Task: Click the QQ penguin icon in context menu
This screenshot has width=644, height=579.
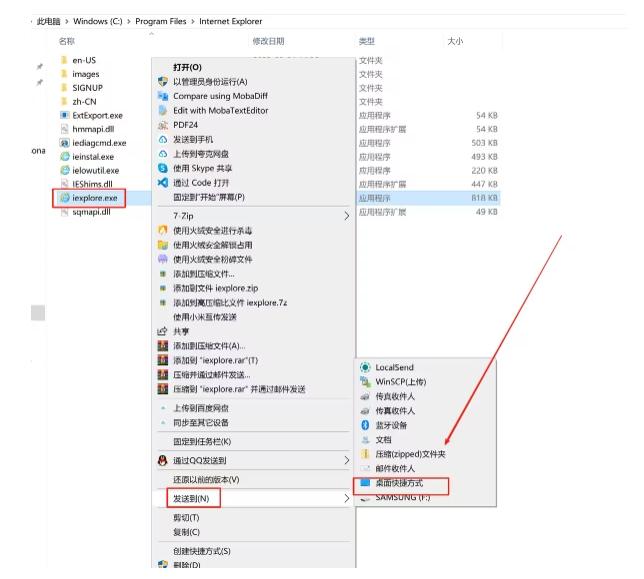Action: (163, 461)
